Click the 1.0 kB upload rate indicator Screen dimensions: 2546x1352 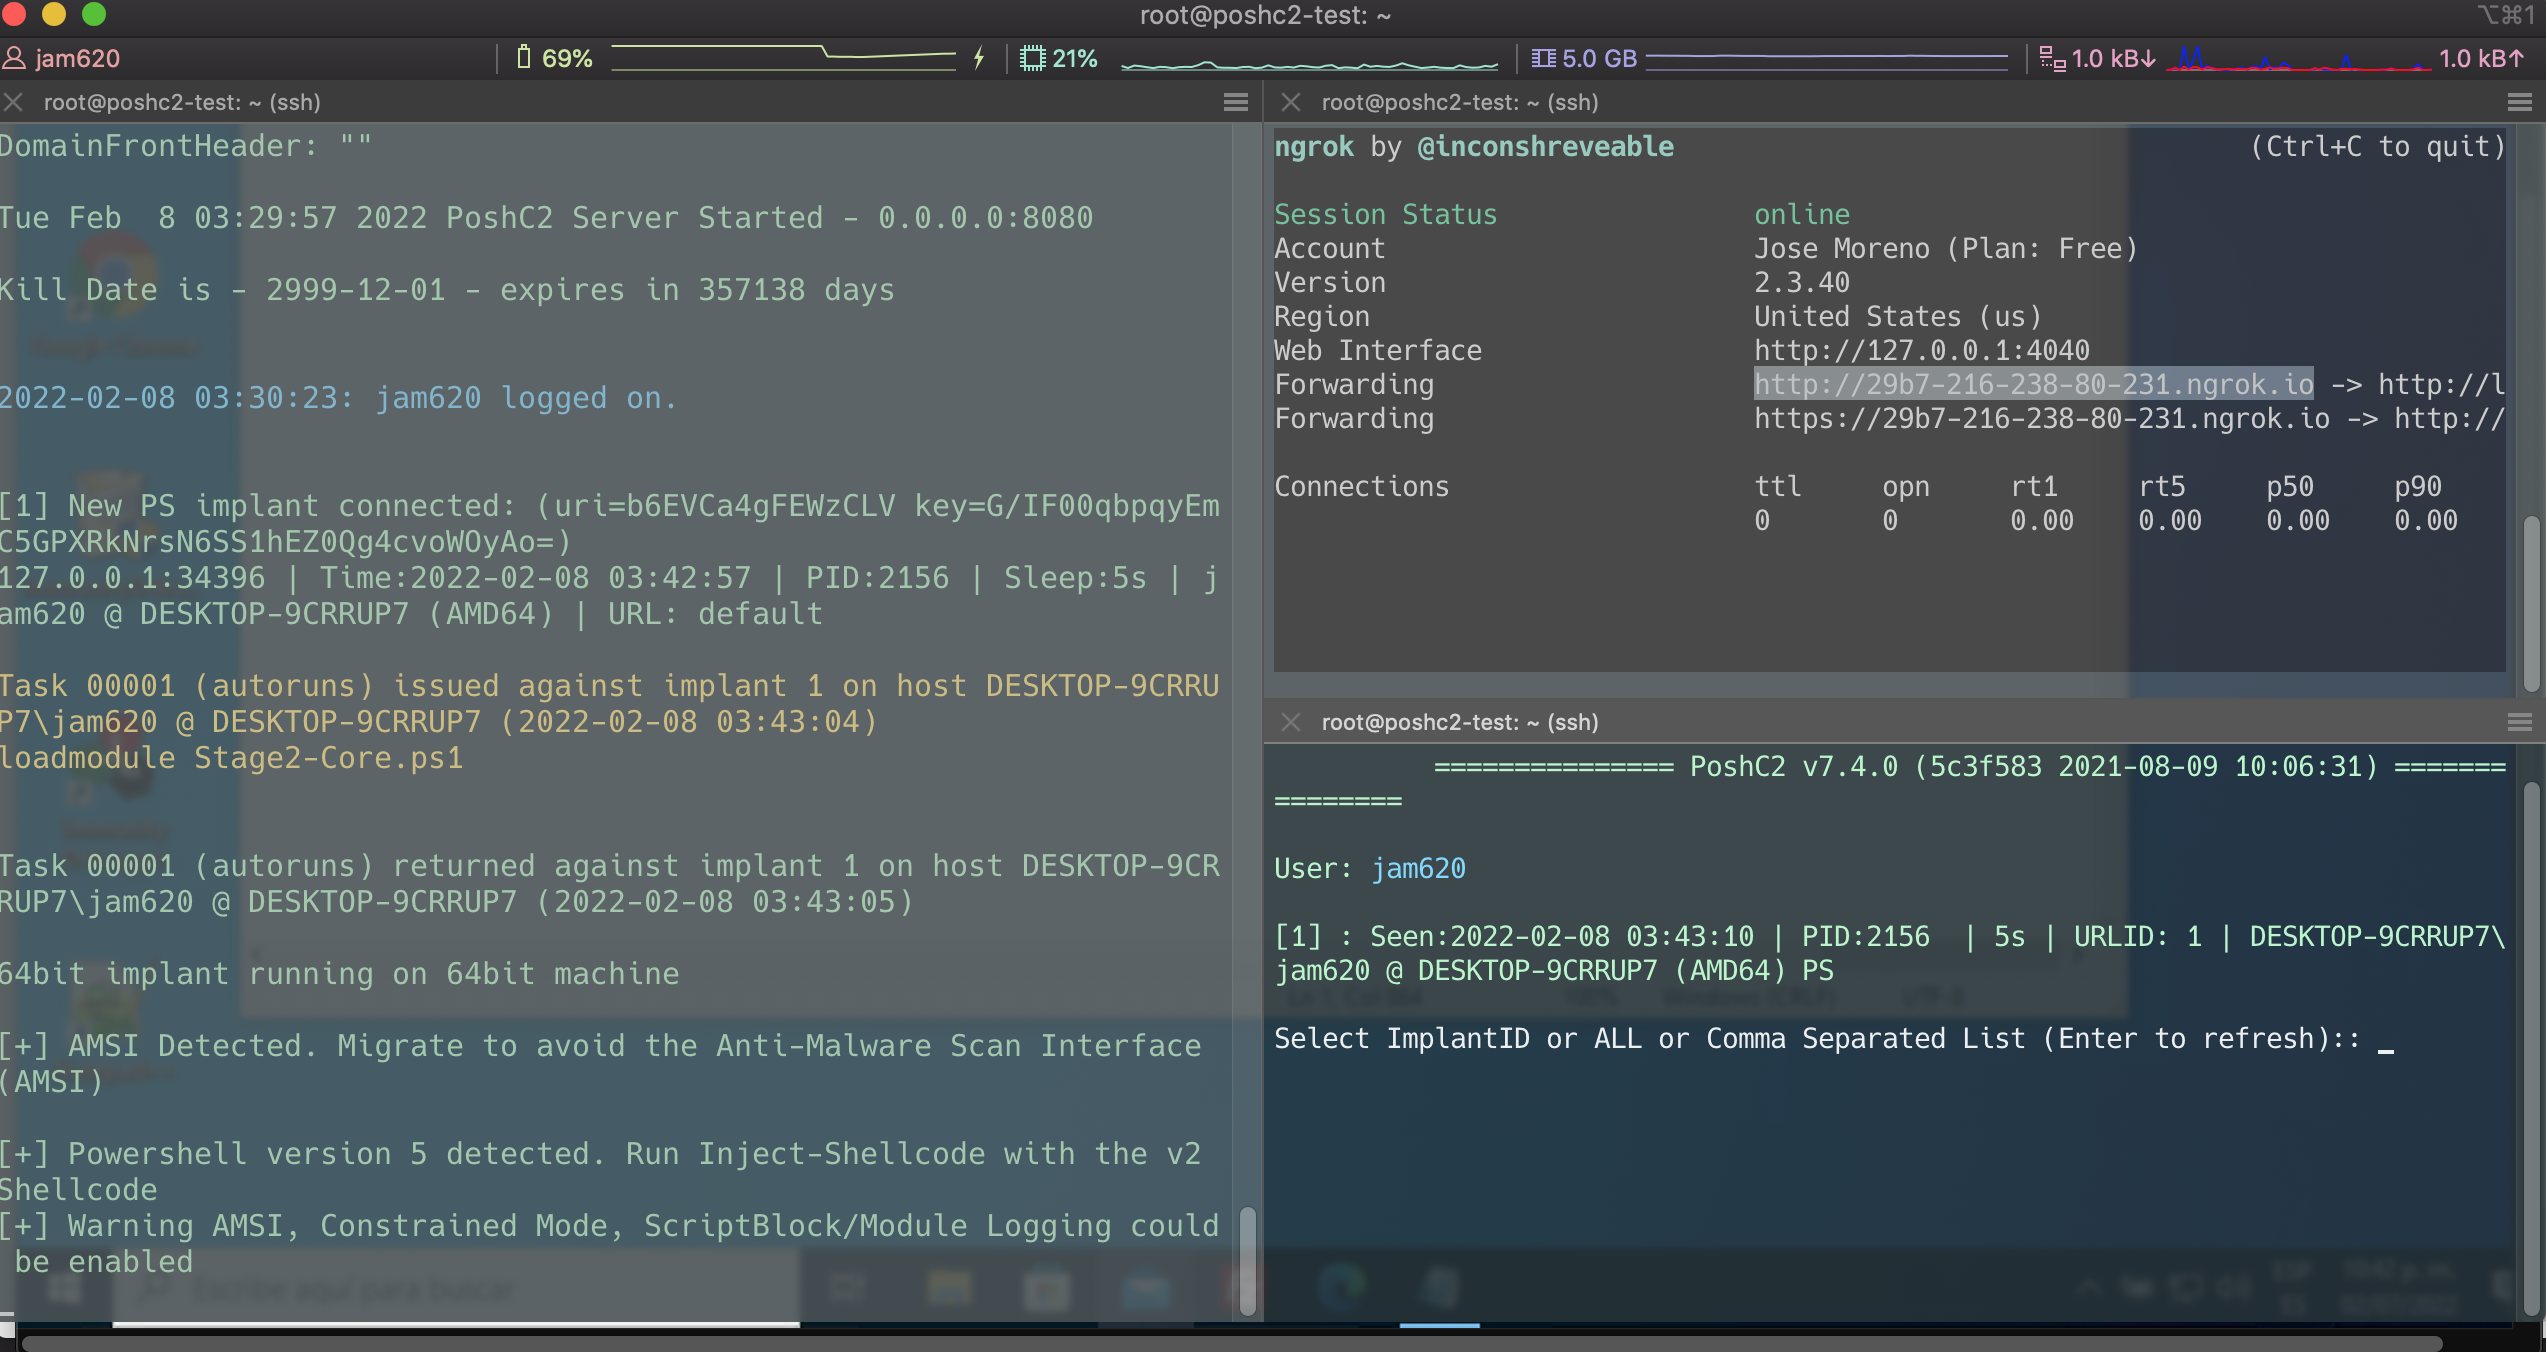[x=2480, y=58]
